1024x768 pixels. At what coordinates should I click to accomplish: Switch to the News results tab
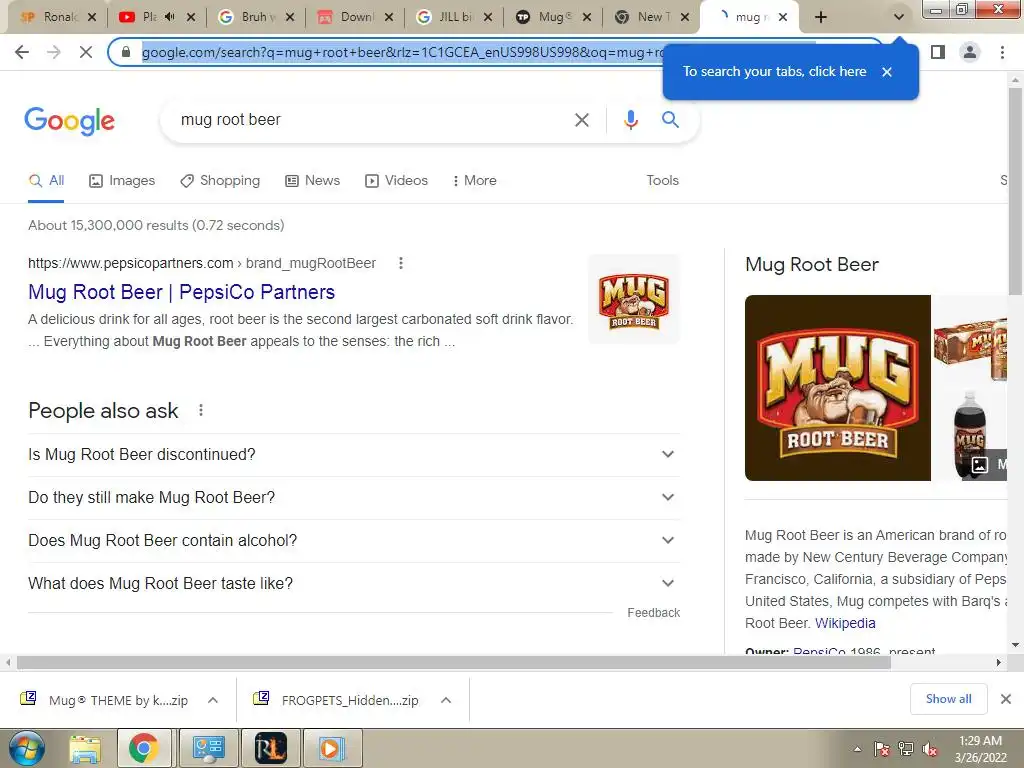tap(313, 181)
